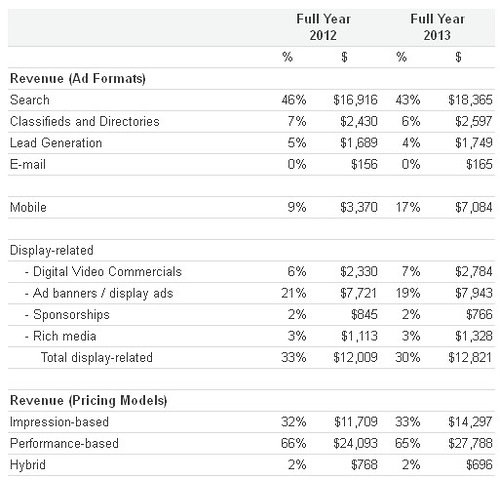Click the Lead Generation row label
This screenshot has height=480, width=500.
point(56,143)
